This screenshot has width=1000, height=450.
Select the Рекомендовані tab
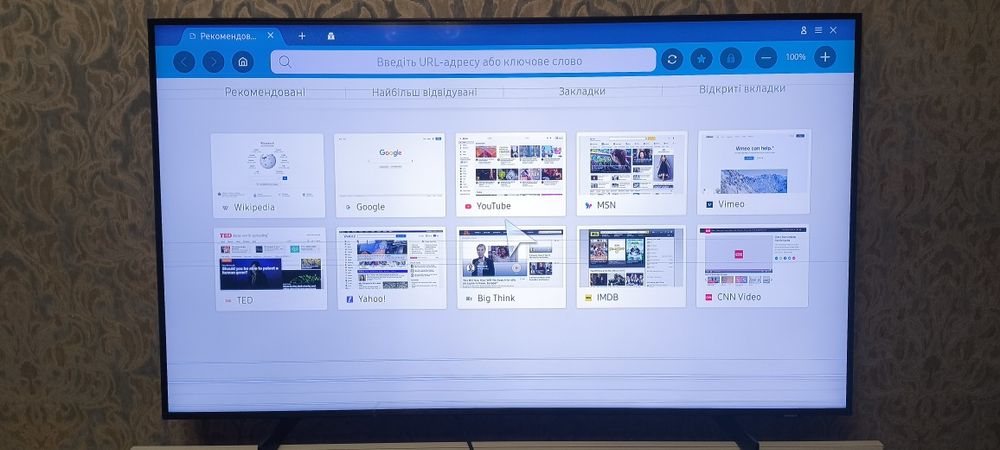(265, 92)
